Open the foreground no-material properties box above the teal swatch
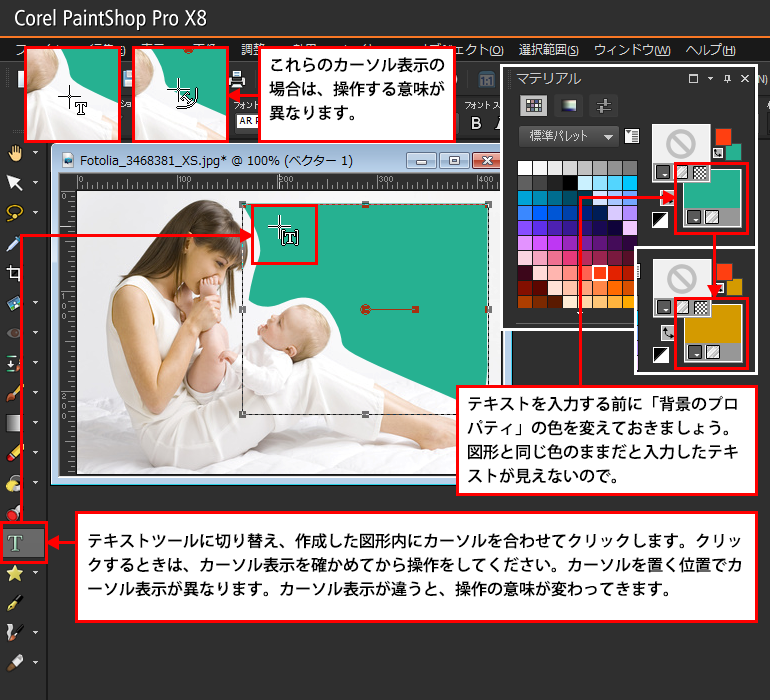Image resolution: width=770 pixels, height=700 pixels. (681, 144)
